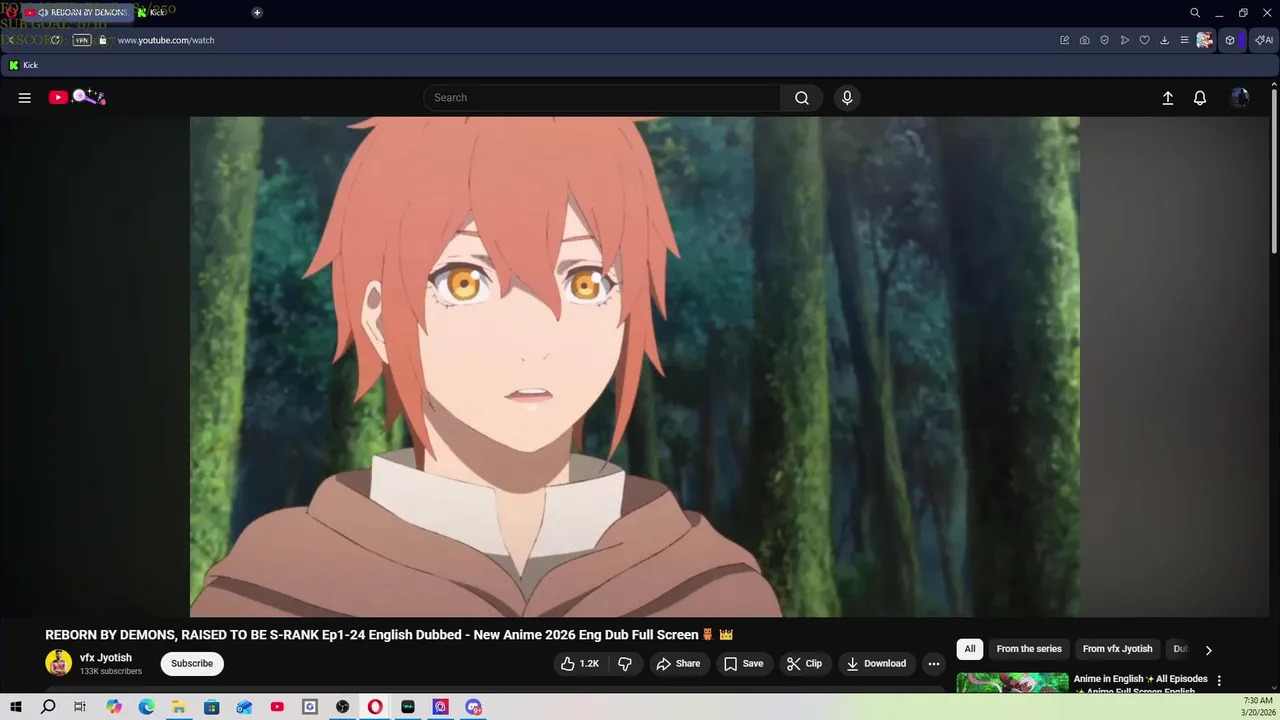Open the send/flow arrow icon
This screenshot has height=720, width=1280.
(1125, 40)
